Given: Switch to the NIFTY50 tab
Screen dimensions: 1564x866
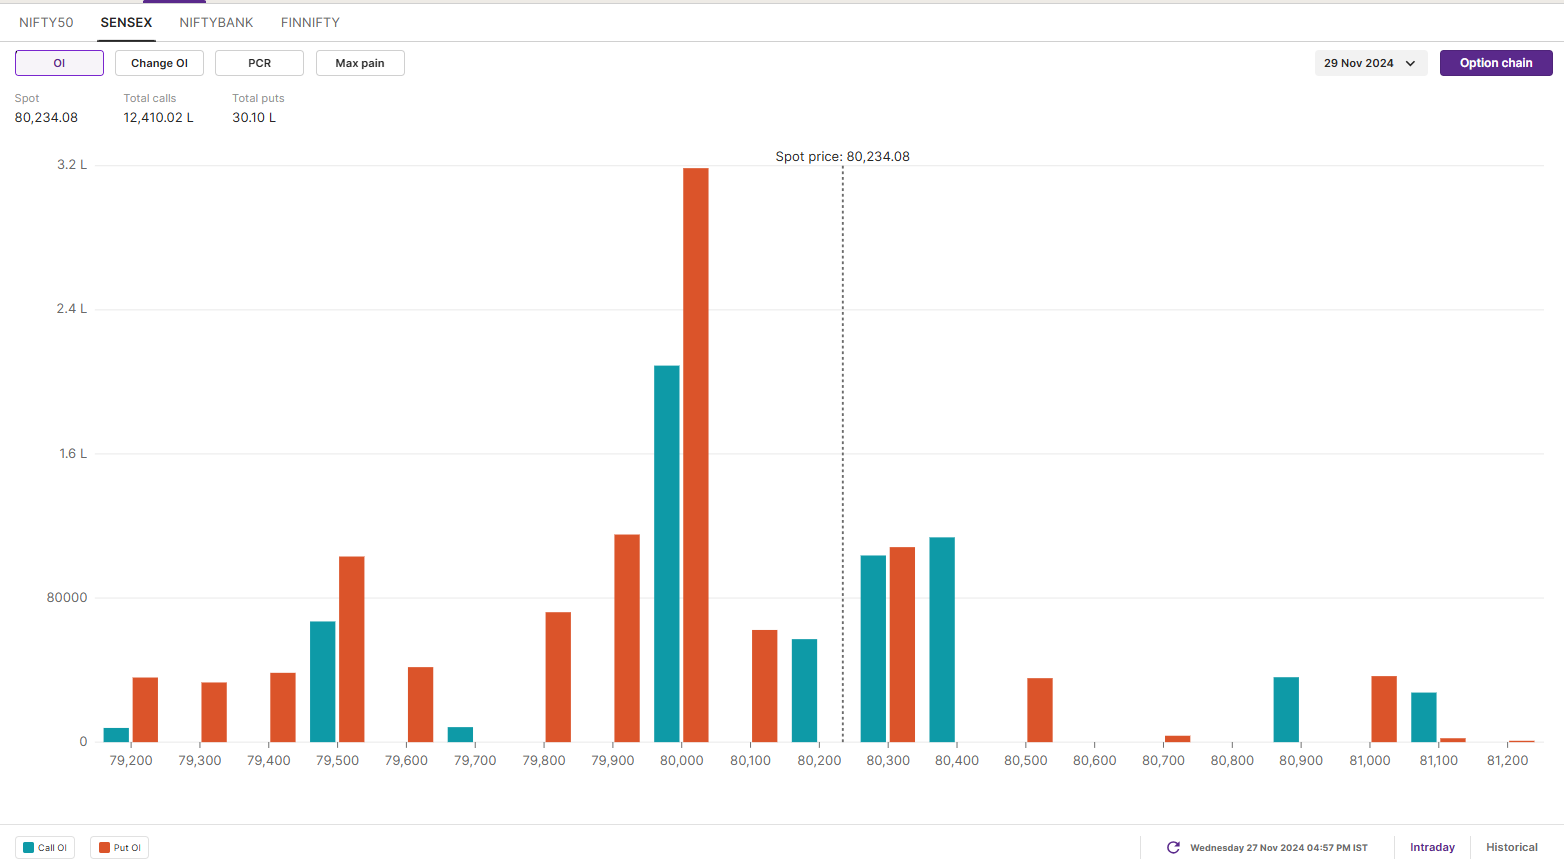Looking at the screenshot, I should (46, 22).
